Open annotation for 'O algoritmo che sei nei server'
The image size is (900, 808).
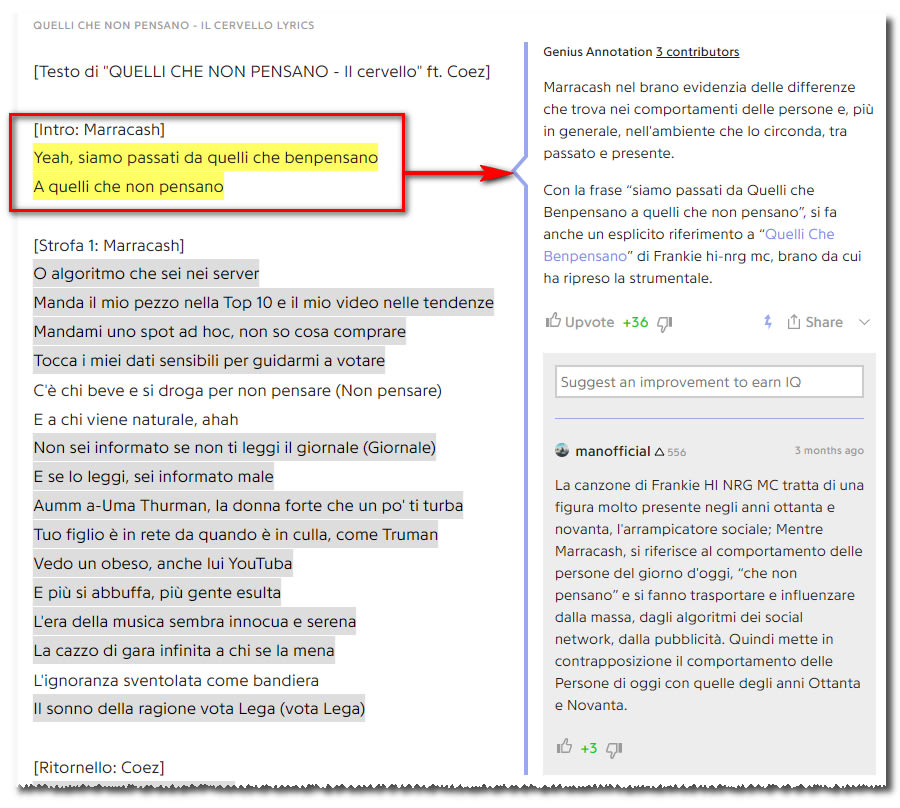146,273
